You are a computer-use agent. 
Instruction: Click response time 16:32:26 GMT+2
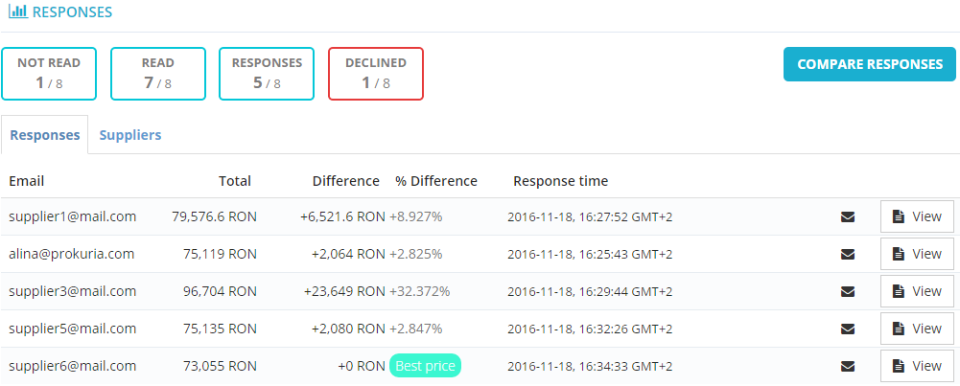pos(590,329)
